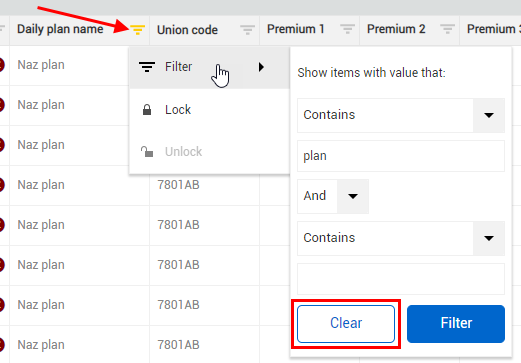Expand the Filter submenu arrow

click(261, 67)
